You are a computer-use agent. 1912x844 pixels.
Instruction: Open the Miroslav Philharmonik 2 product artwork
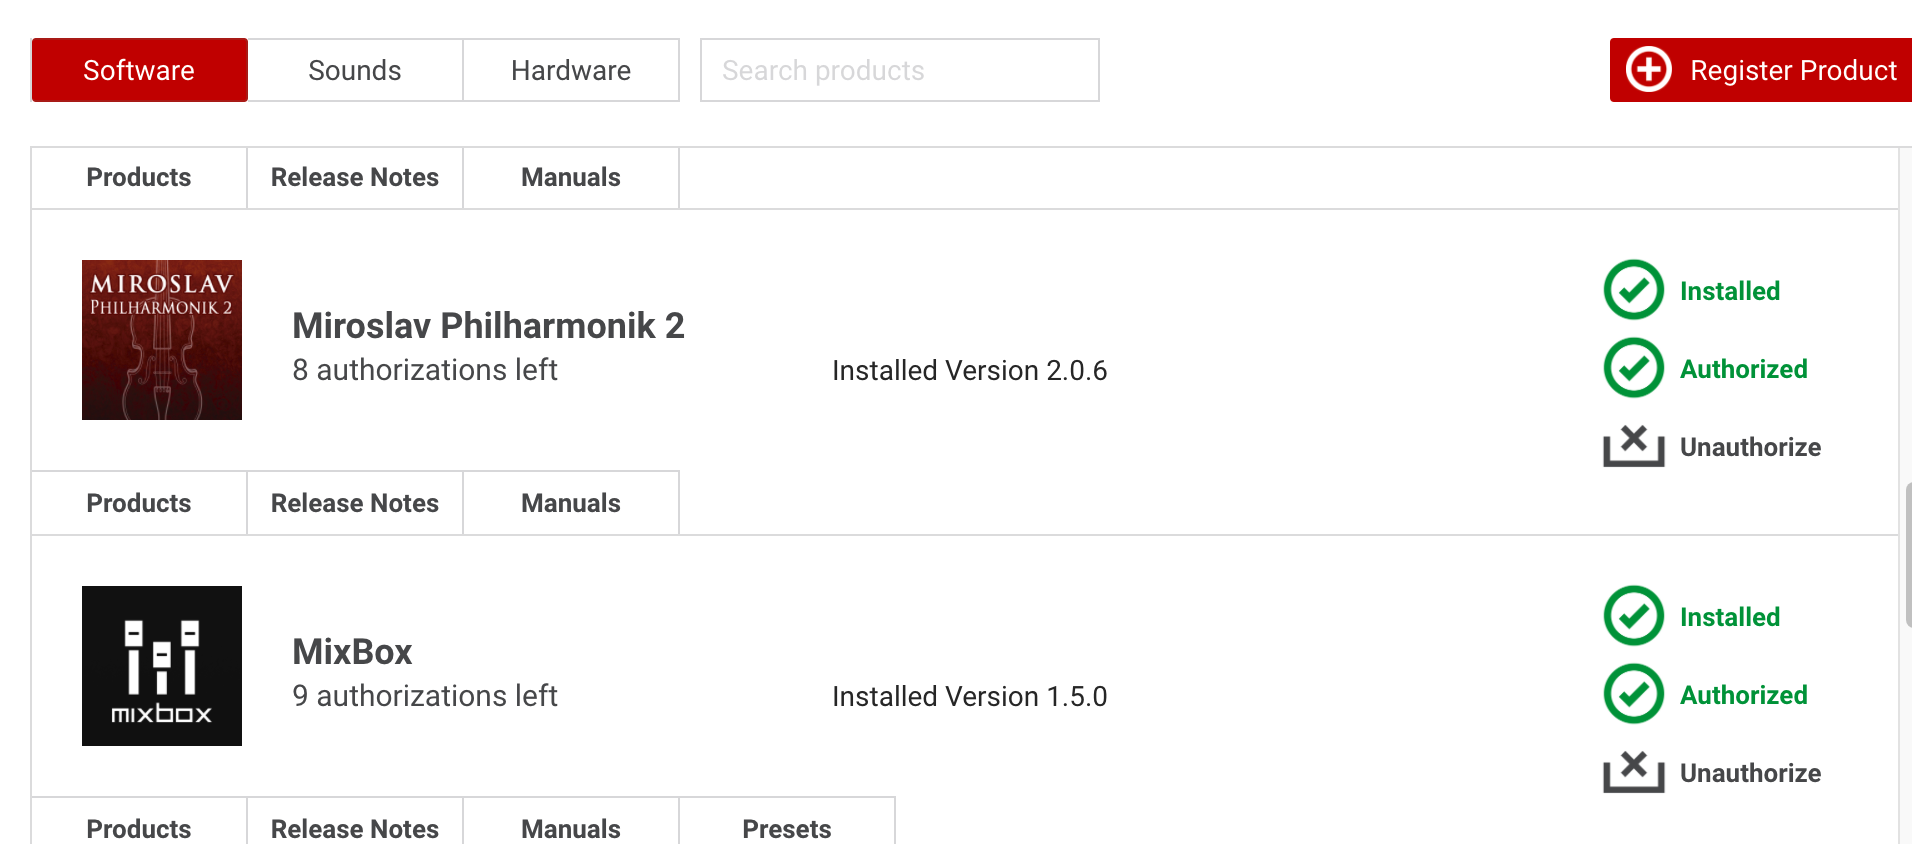click(162, 340)
